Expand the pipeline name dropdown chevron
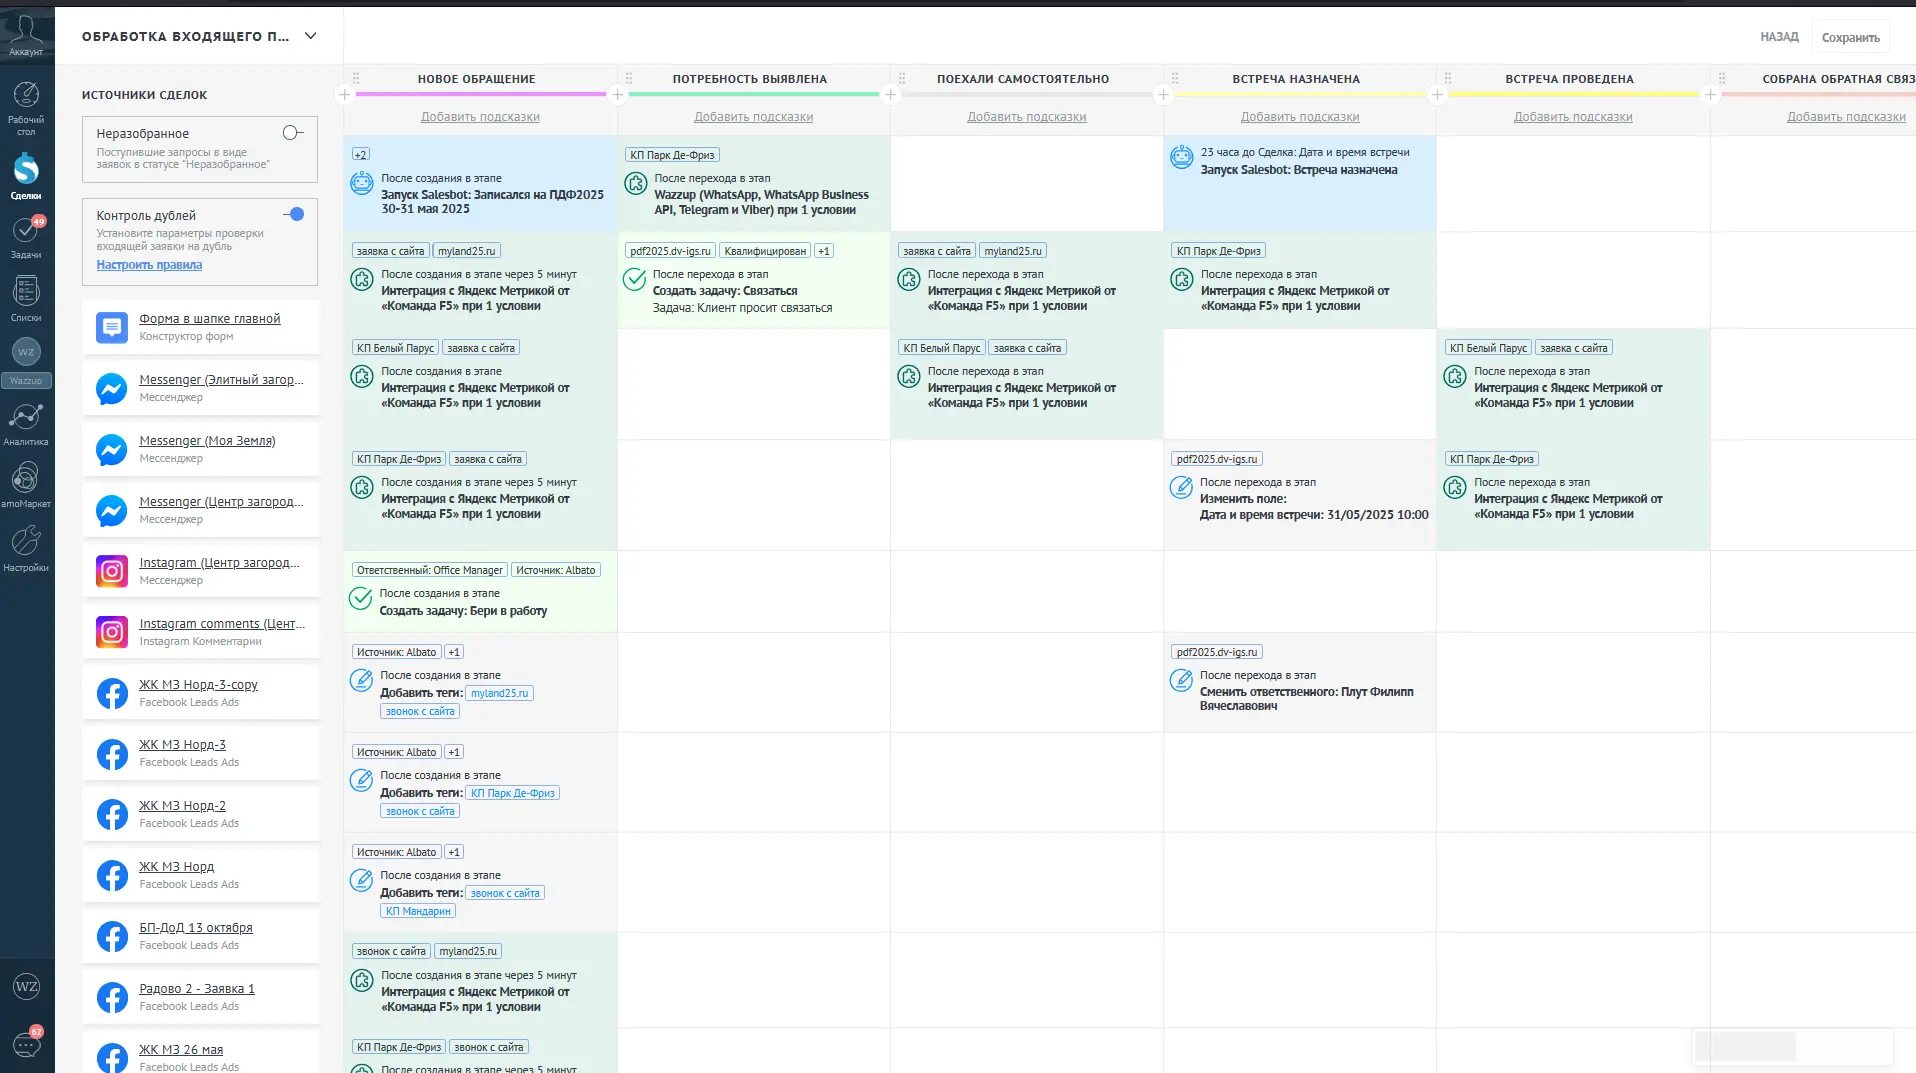This screenshot has height=1073, width=1916. pos(311,36)
